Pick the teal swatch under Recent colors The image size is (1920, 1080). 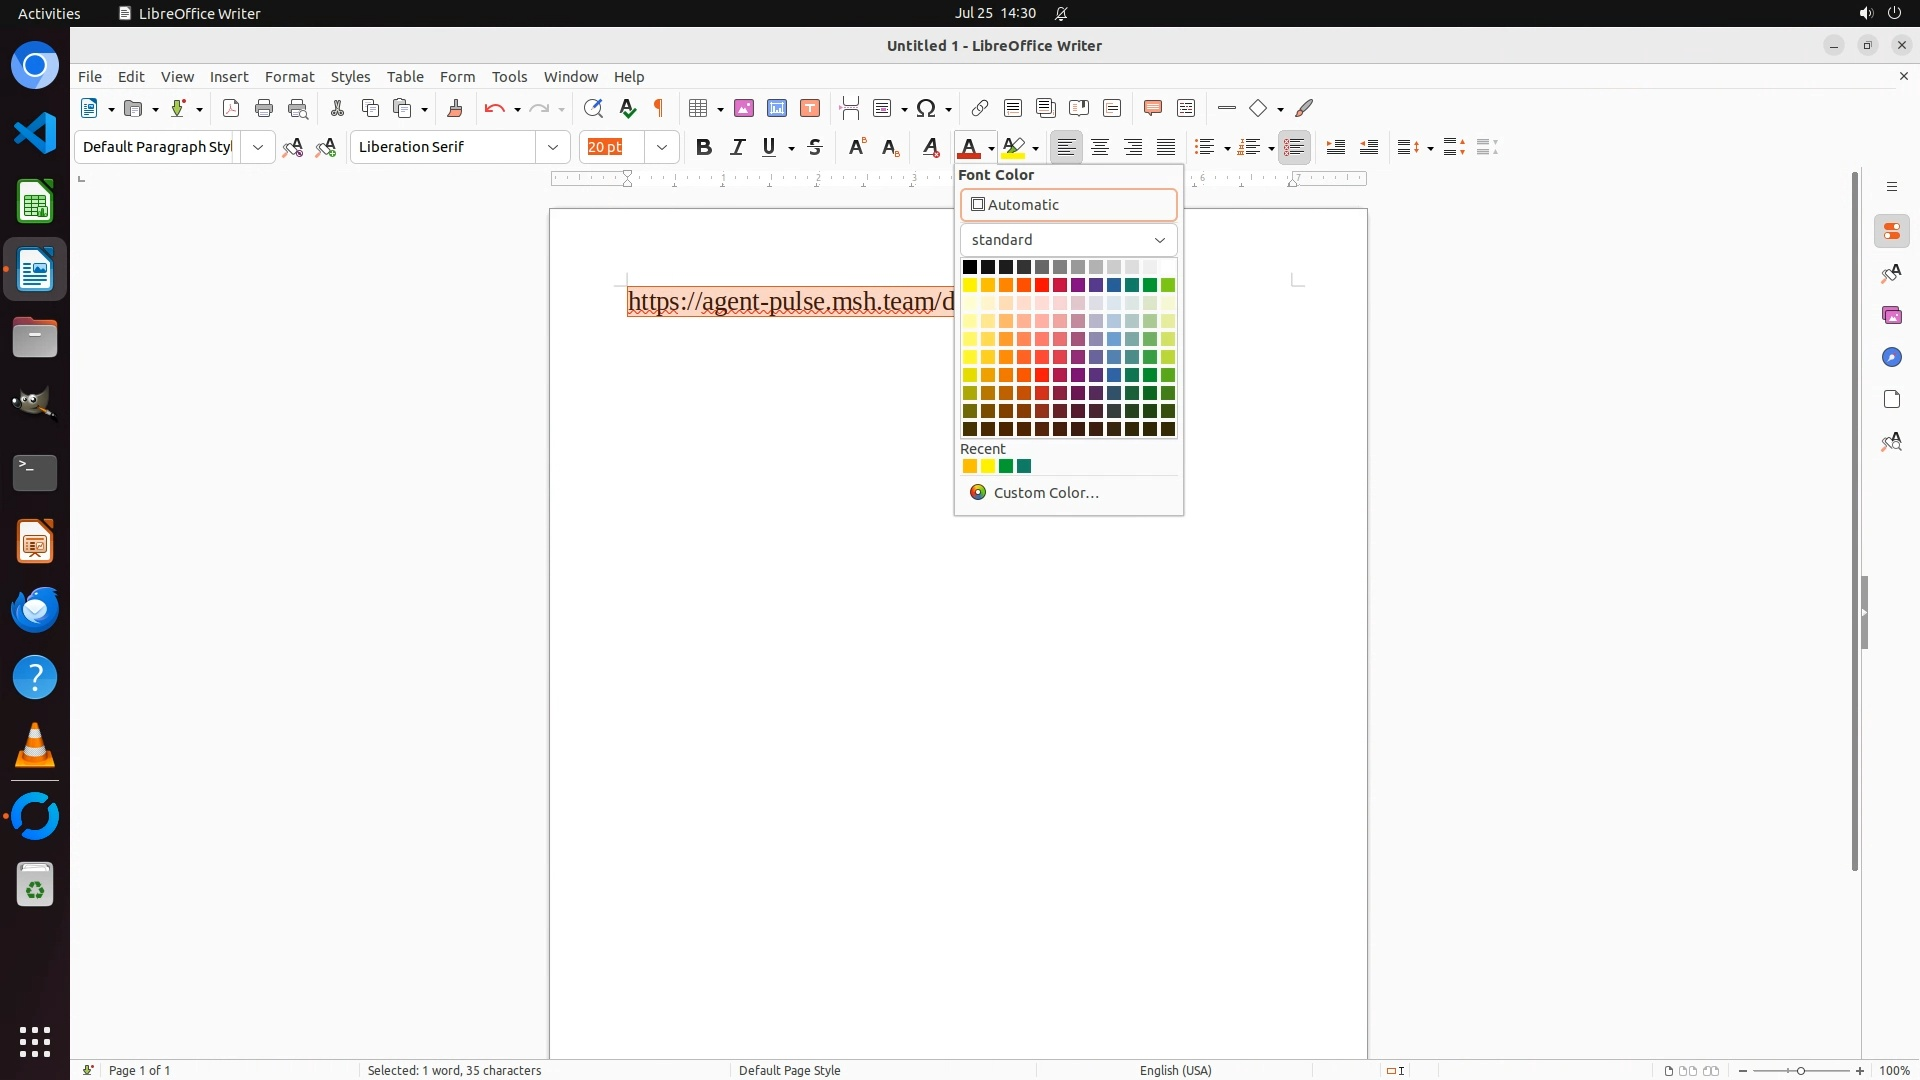(1024, 466)
